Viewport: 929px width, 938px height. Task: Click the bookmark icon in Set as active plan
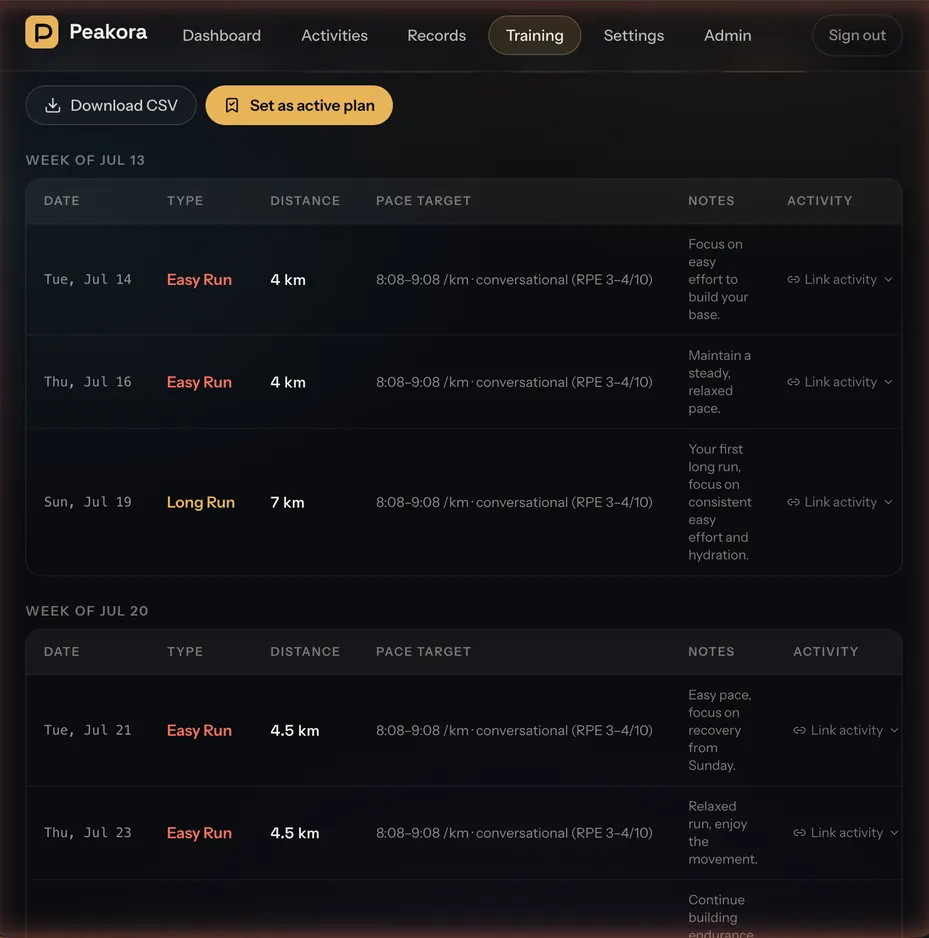tap(232, 105)
